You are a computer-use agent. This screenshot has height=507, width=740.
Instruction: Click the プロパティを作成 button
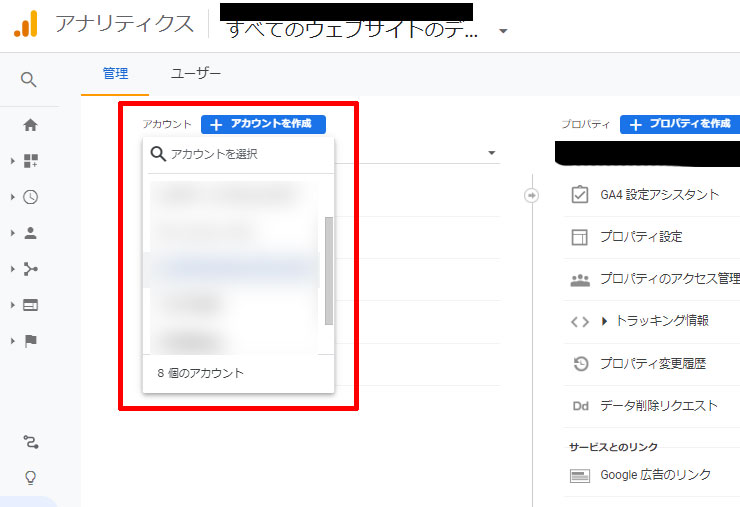click(x=680, y=124)
